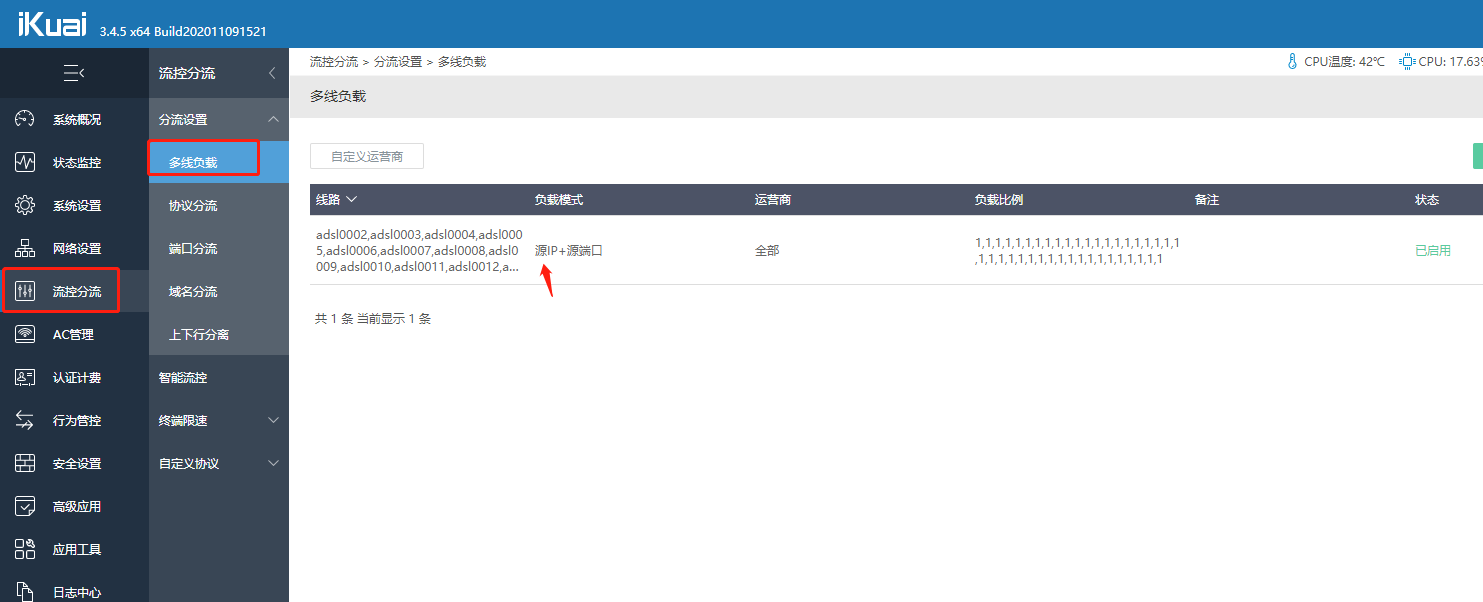Click the CPU温度 42℃ readout
Image resolution: width=1483 pixels, height=602 pixels.
coord(1345,62)
